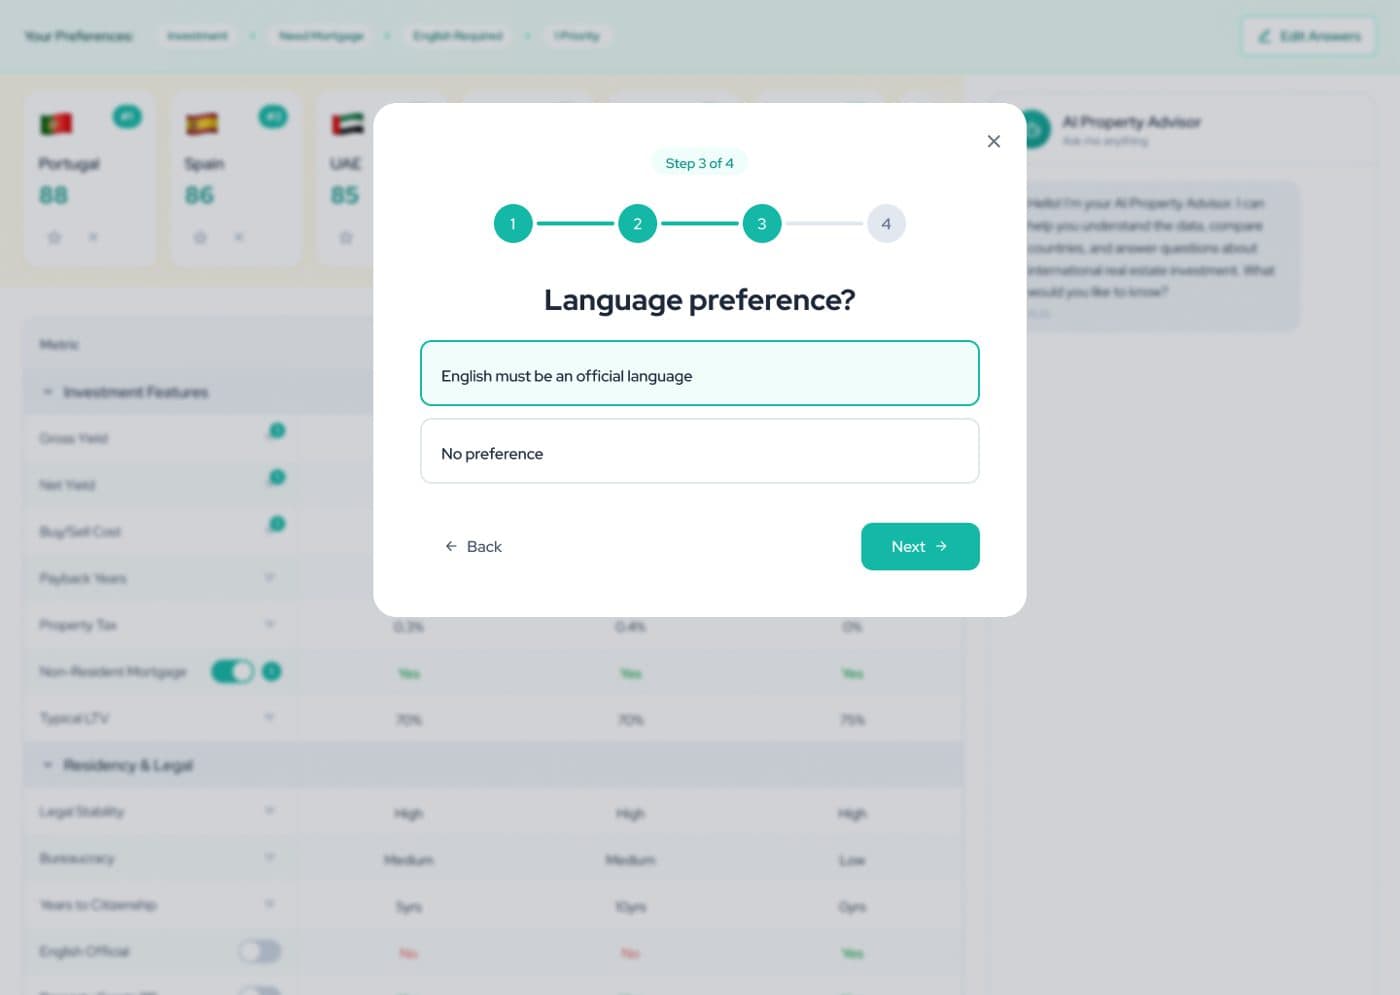Star the Portugal country card
1400x995 pixels.
55,237
